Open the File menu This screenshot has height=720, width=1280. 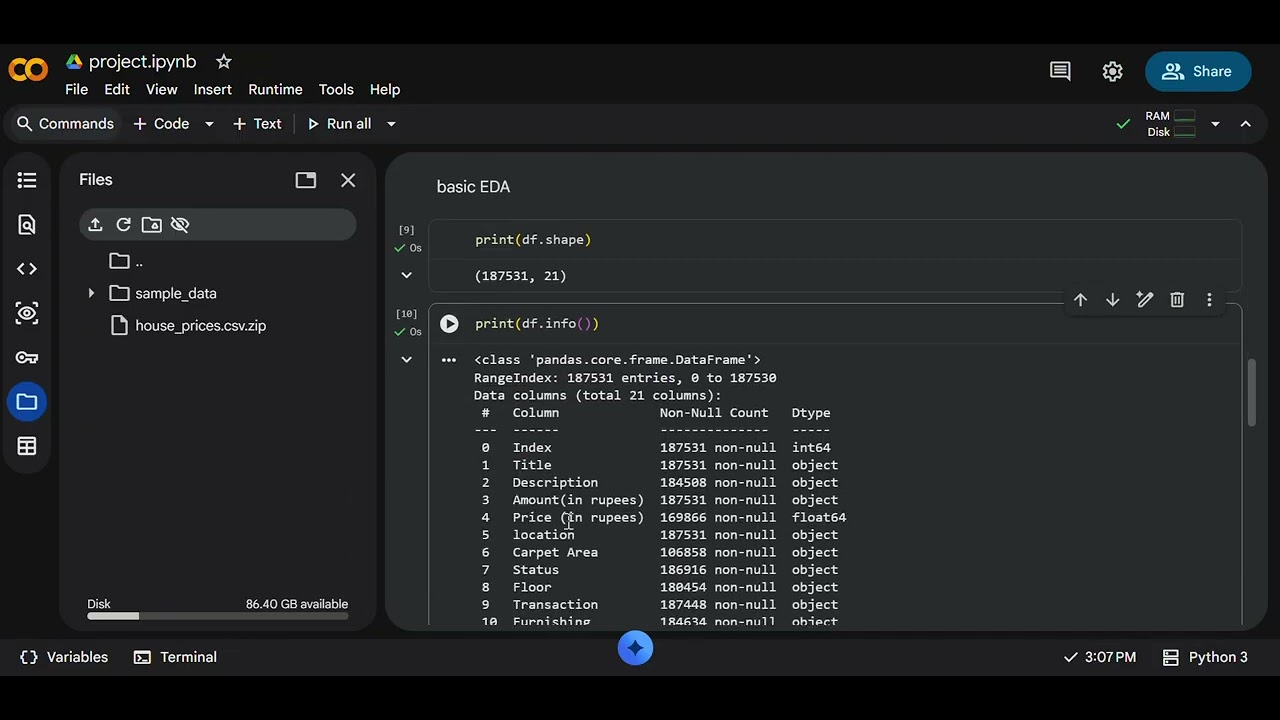click(x=76, y=89)
